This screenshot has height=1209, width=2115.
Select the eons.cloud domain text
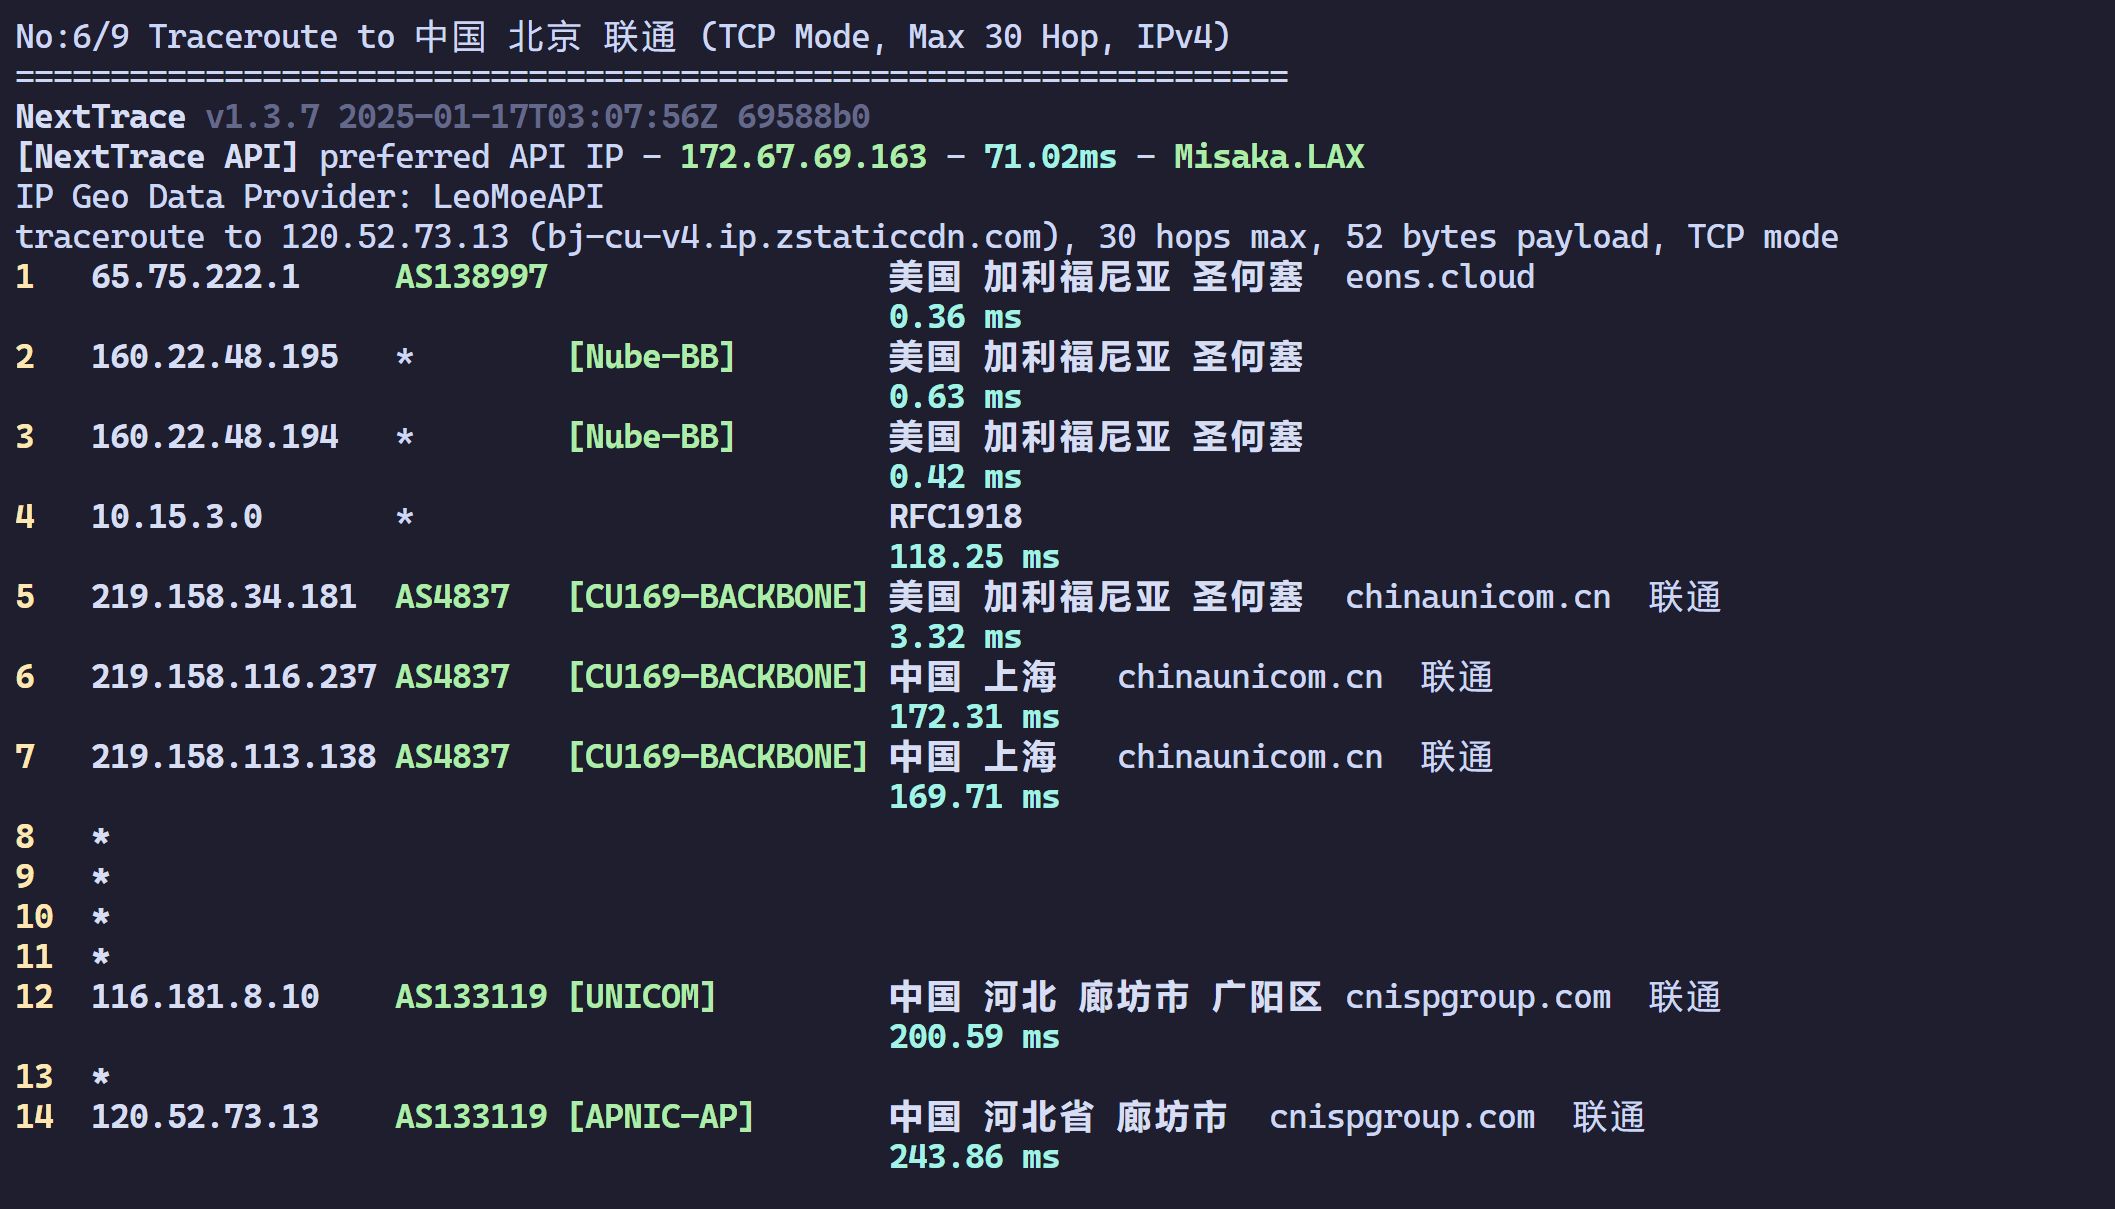(1440, 277)
